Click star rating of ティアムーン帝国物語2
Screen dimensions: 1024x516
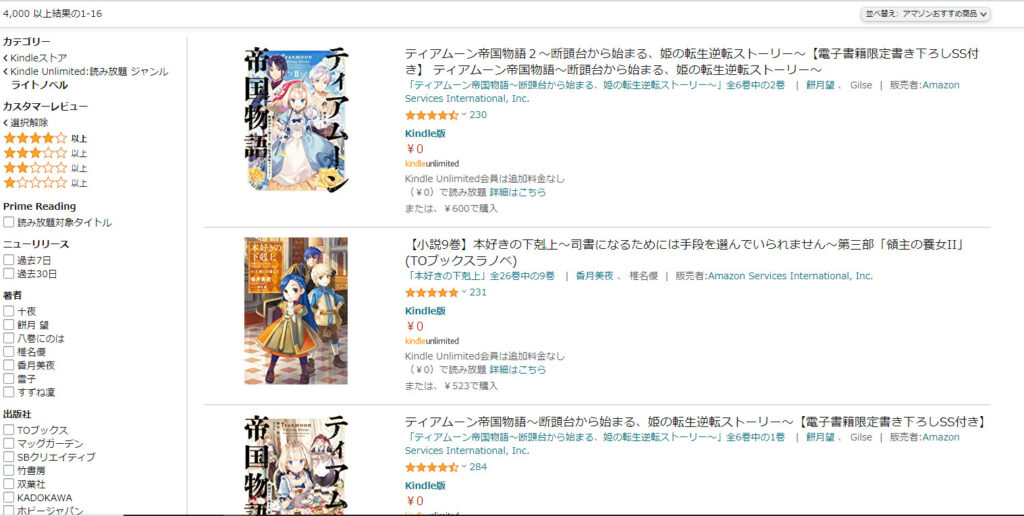click(x=432, y=115)
